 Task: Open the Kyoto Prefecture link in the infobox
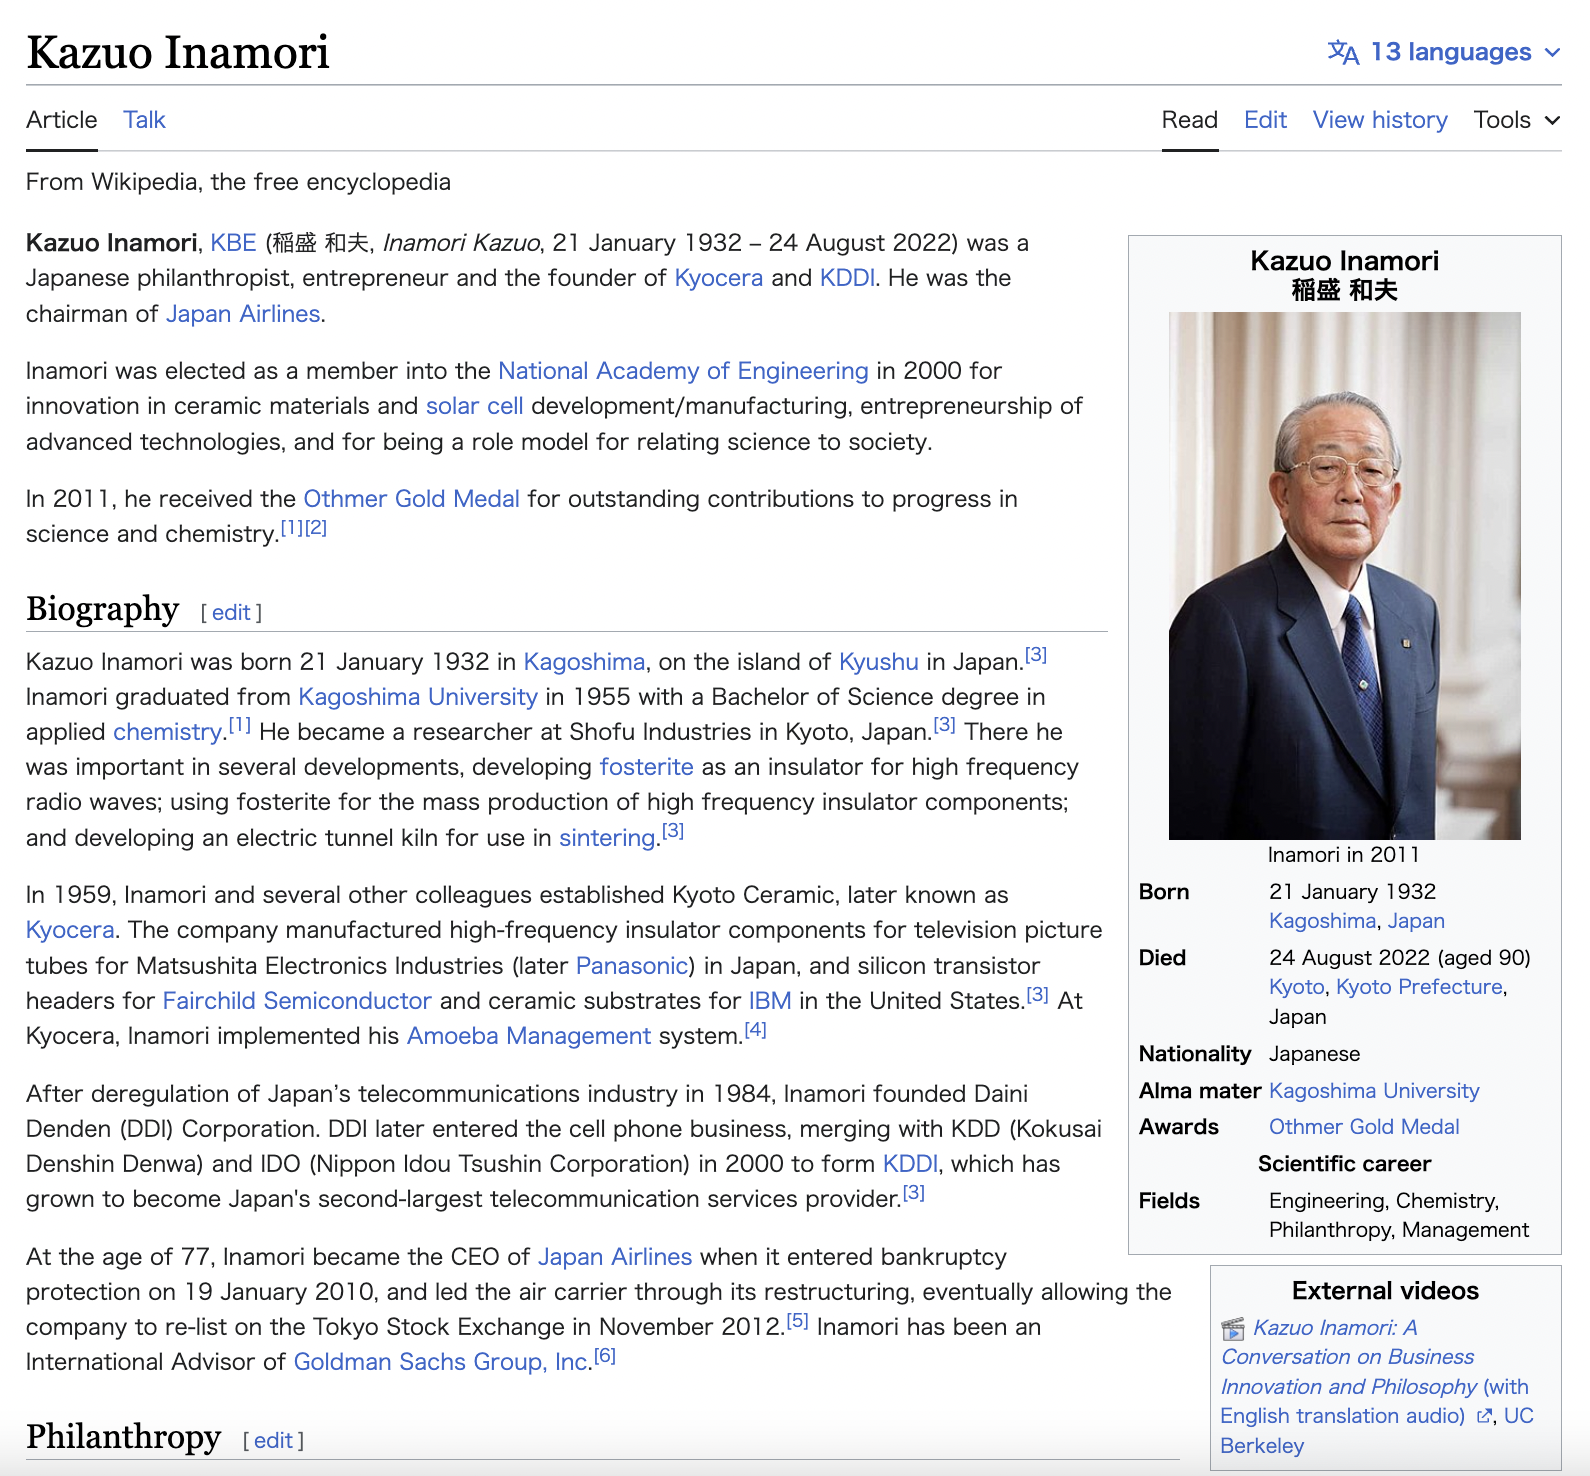click(1419, 987)
